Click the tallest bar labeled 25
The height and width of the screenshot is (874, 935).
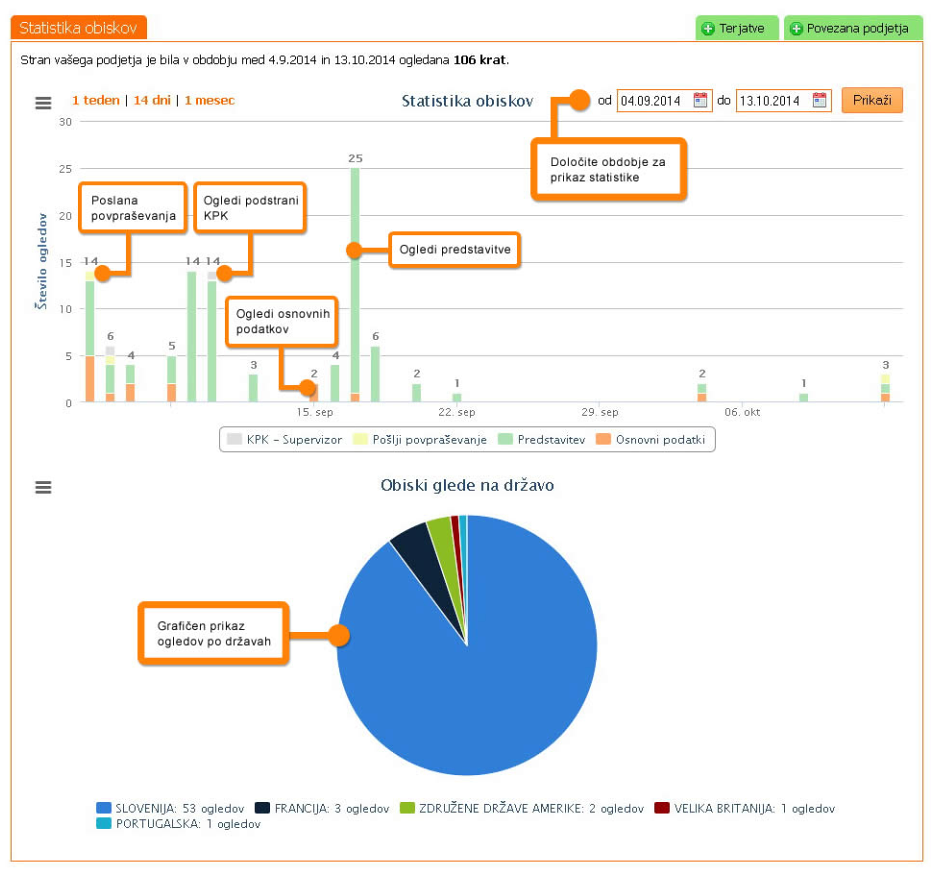tap(355, 280)
